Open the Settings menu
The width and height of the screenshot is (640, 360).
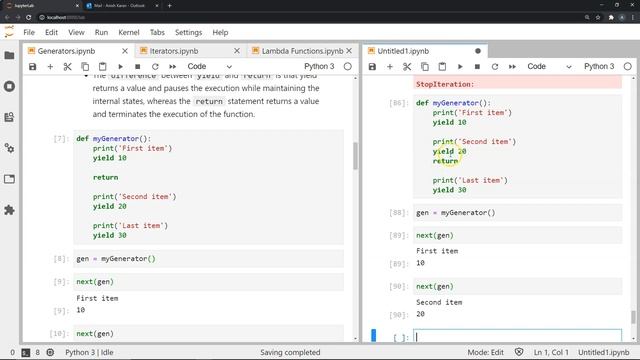tap(189, 32)
